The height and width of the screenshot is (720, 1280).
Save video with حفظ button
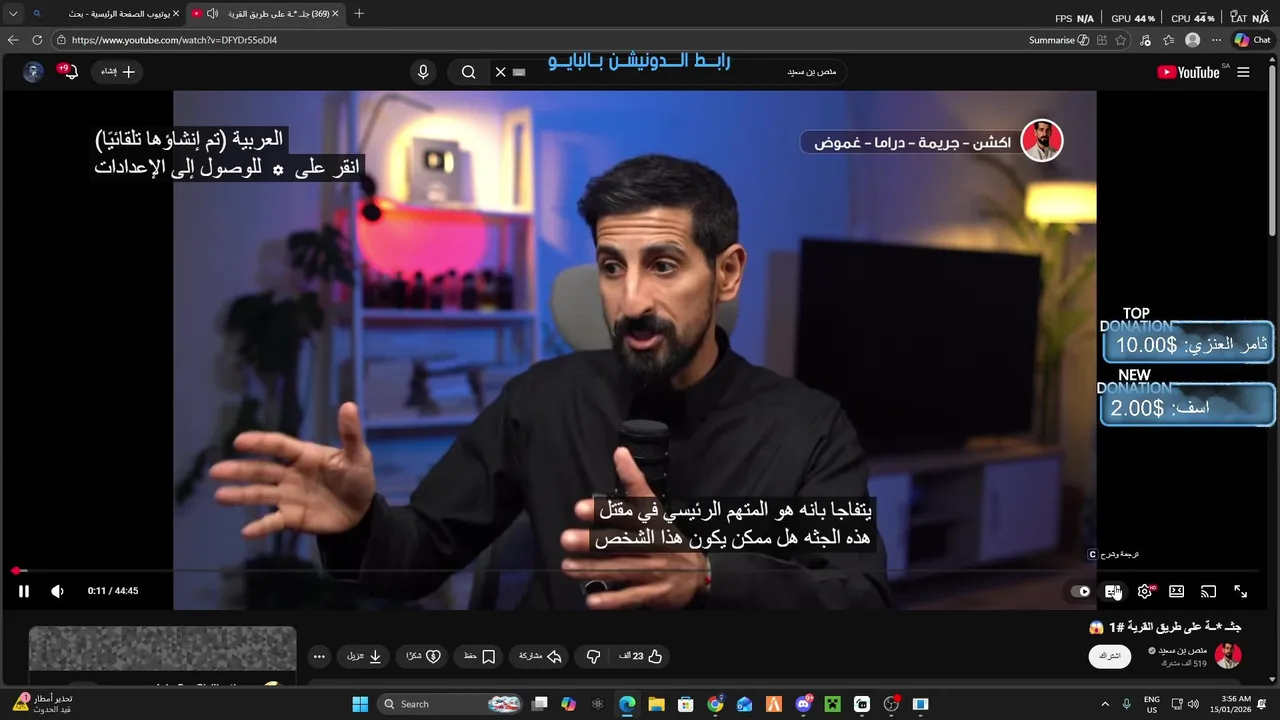pos(480,656)
